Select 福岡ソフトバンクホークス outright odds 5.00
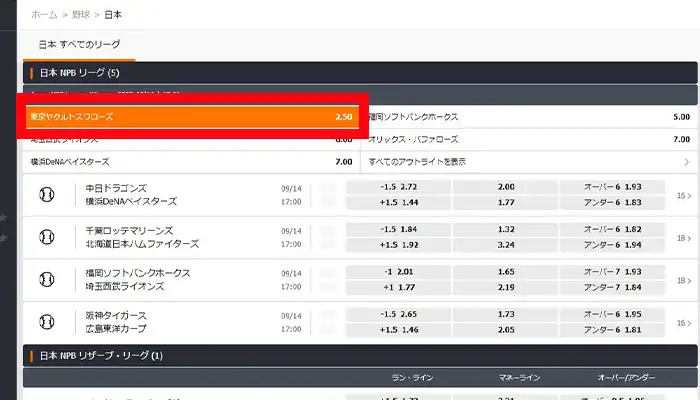700x400 pixels. click(531, 117)
